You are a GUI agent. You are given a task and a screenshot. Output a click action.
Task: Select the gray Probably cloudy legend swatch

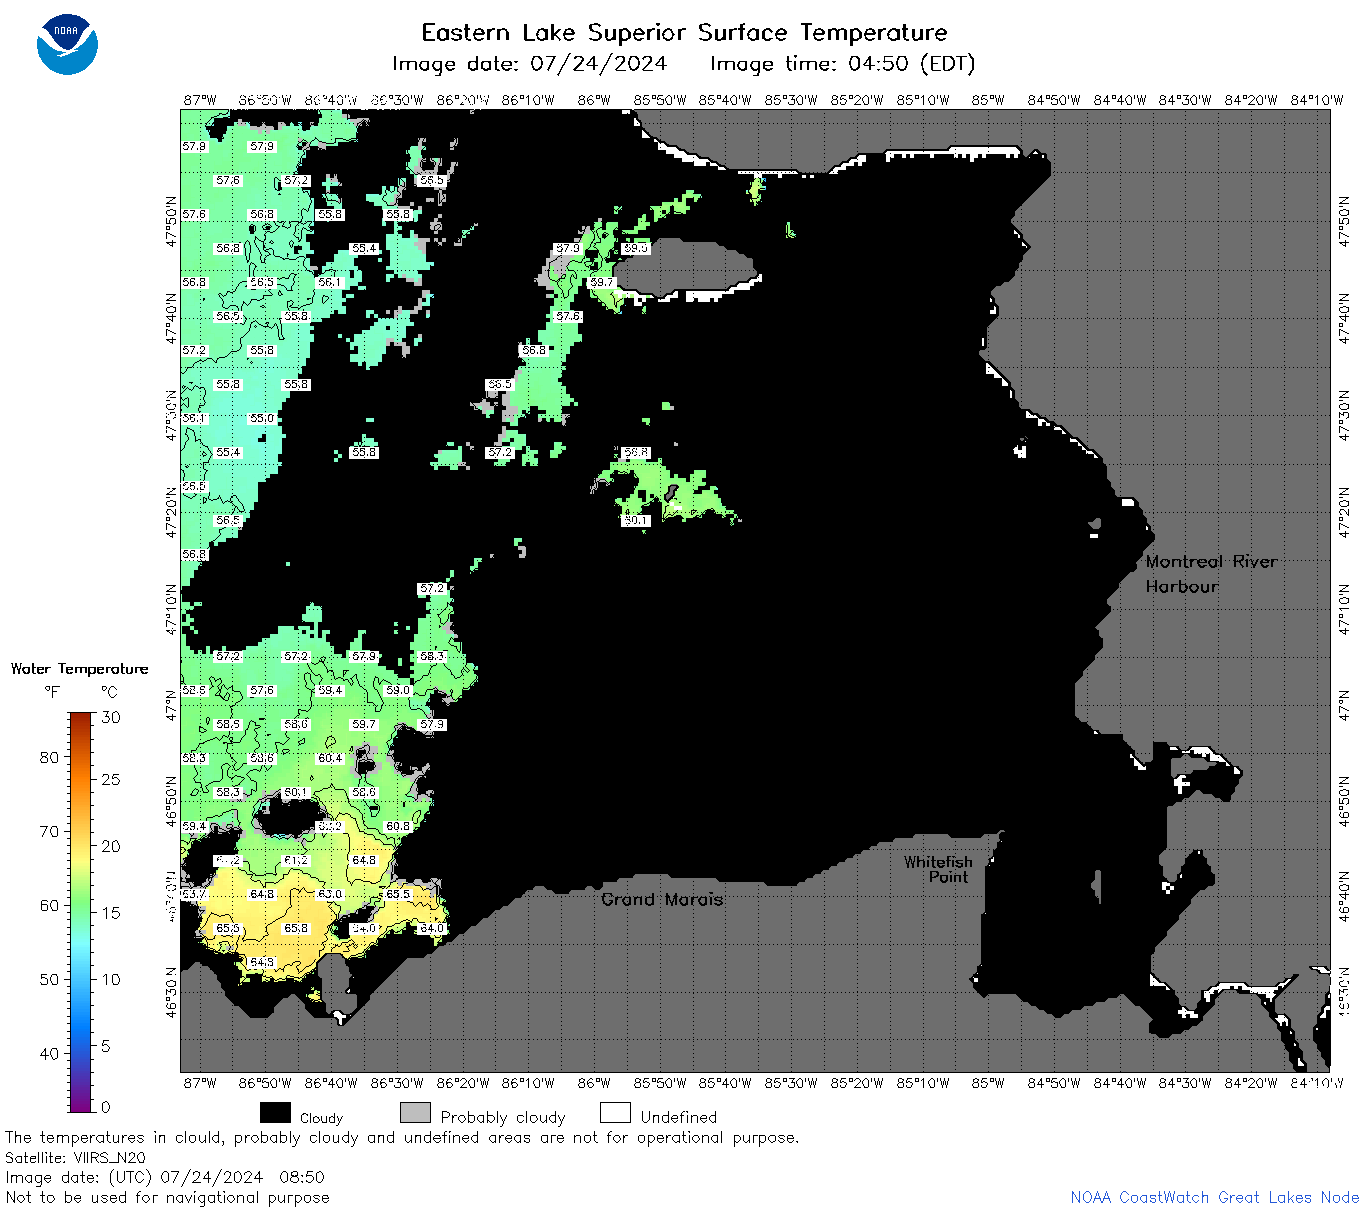(x=415, y=1113)
